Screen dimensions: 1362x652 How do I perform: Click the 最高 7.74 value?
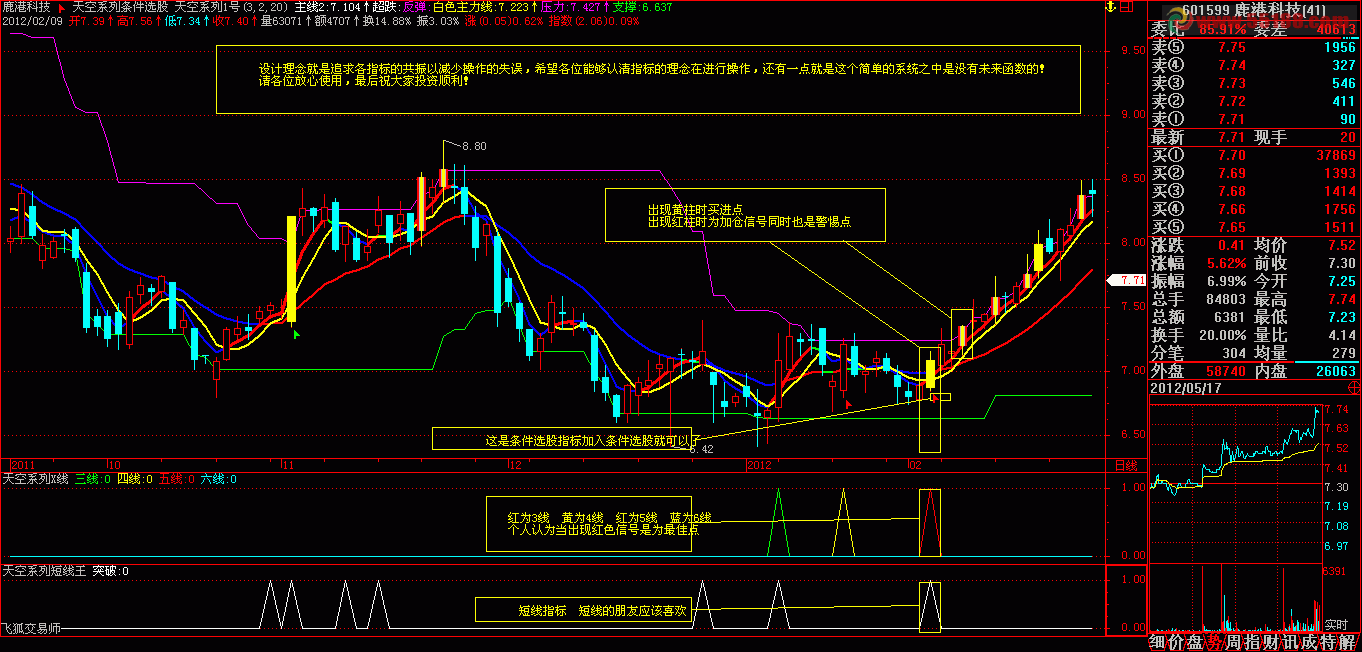coord(1340,299)
